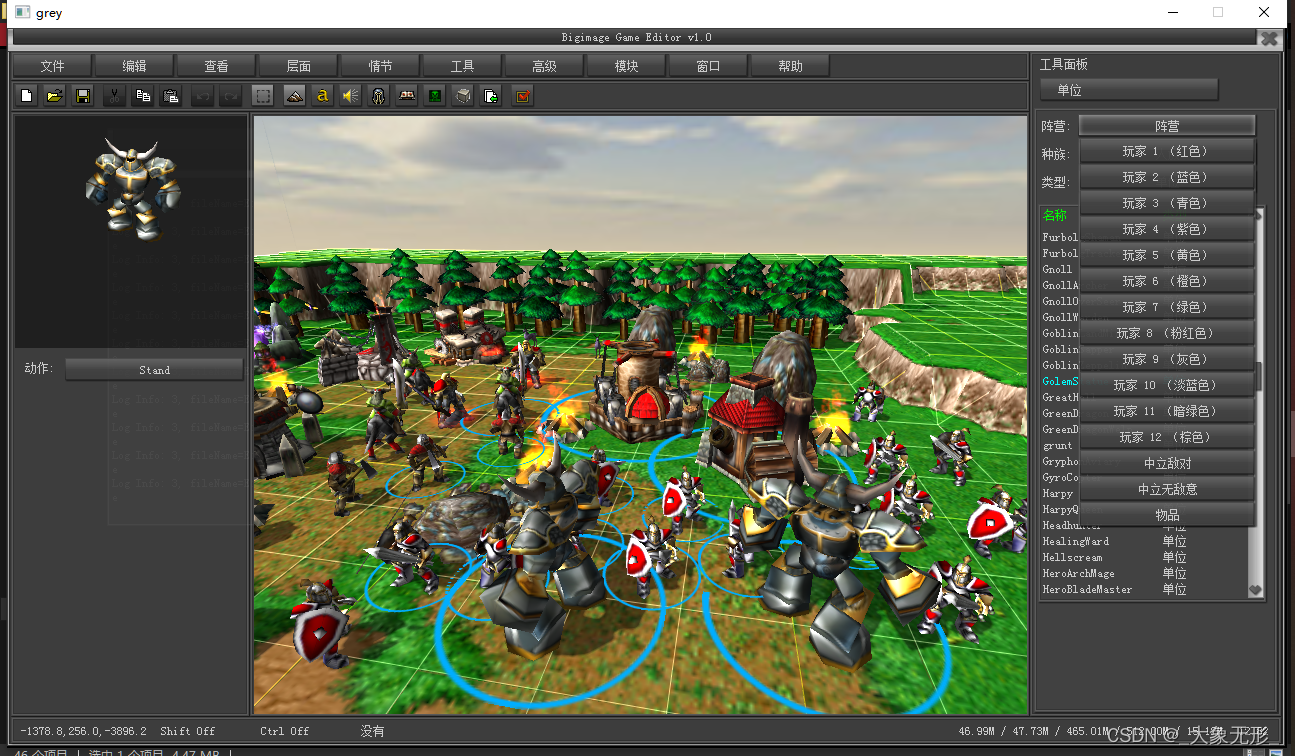Open the 层面 menu
Viewport: 1295px width, 756px height.
(298, 66)
